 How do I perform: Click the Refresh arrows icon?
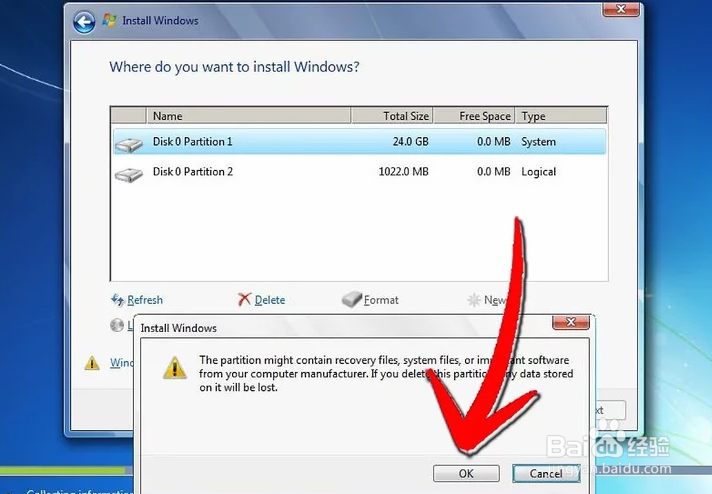click(x=118, y=300)
